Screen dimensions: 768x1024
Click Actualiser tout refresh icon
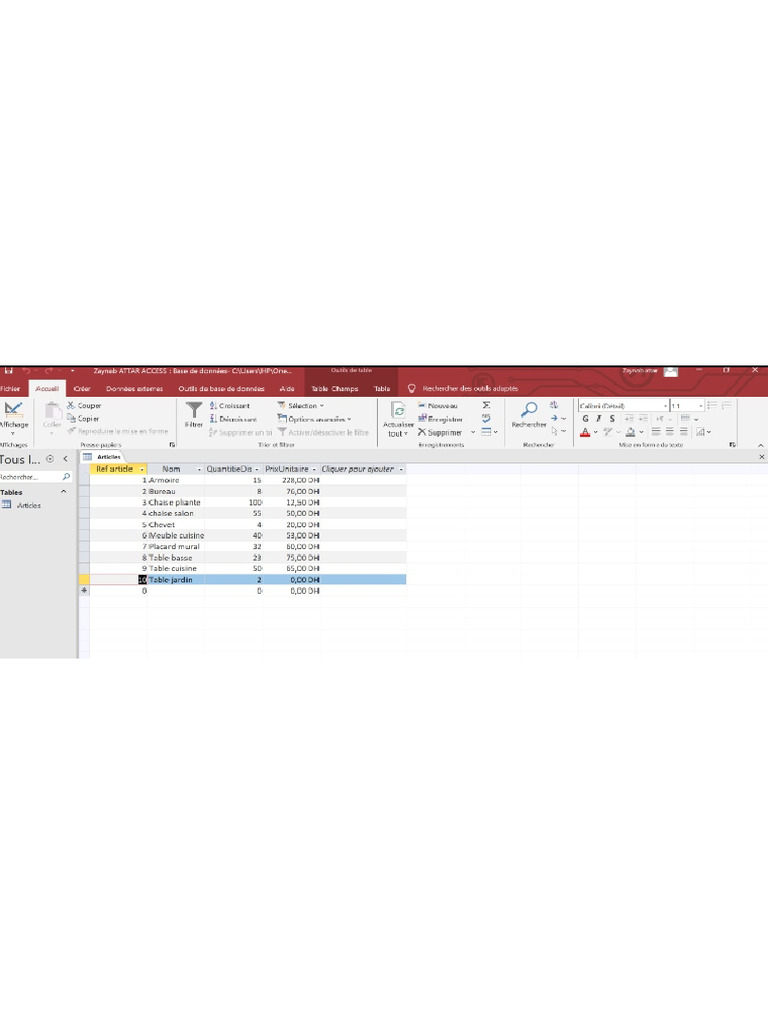398,410
